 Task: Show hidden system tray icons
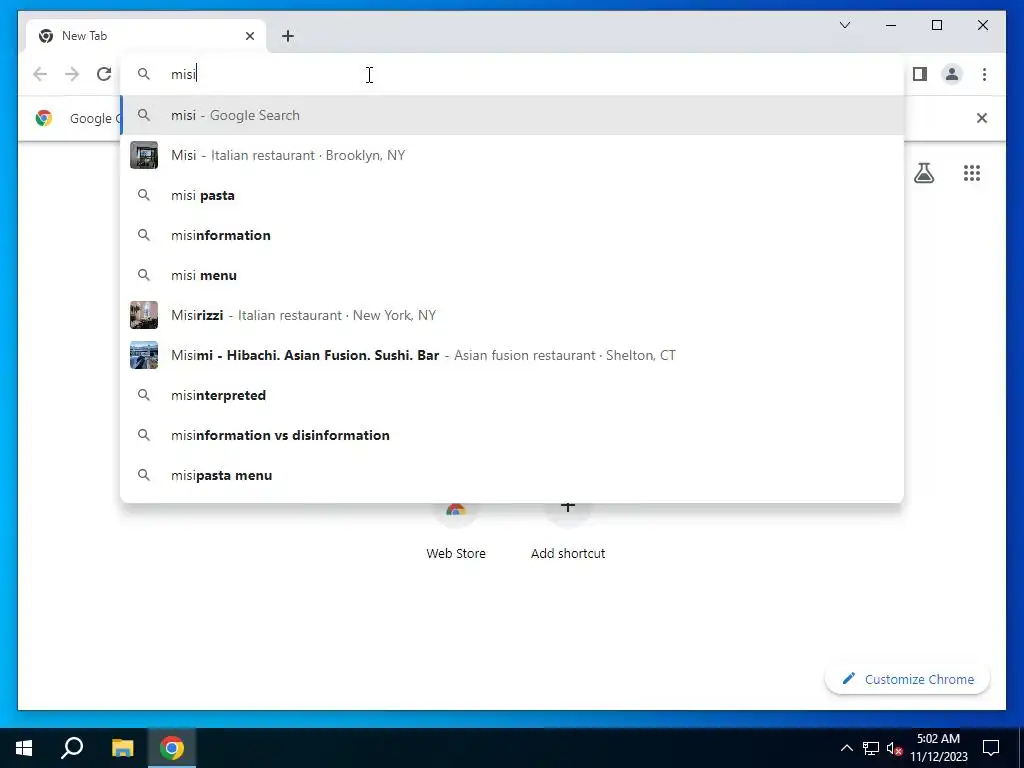tap(846, 748)
